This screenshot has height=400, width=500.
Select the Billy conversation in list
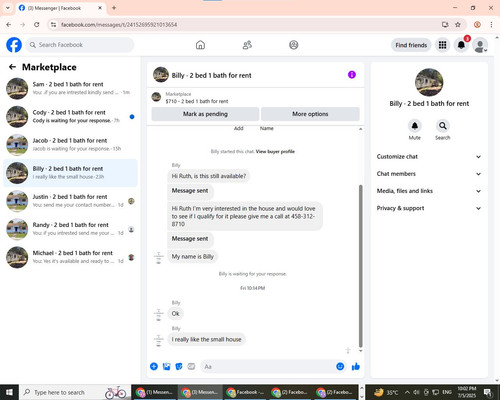(70, 173)
